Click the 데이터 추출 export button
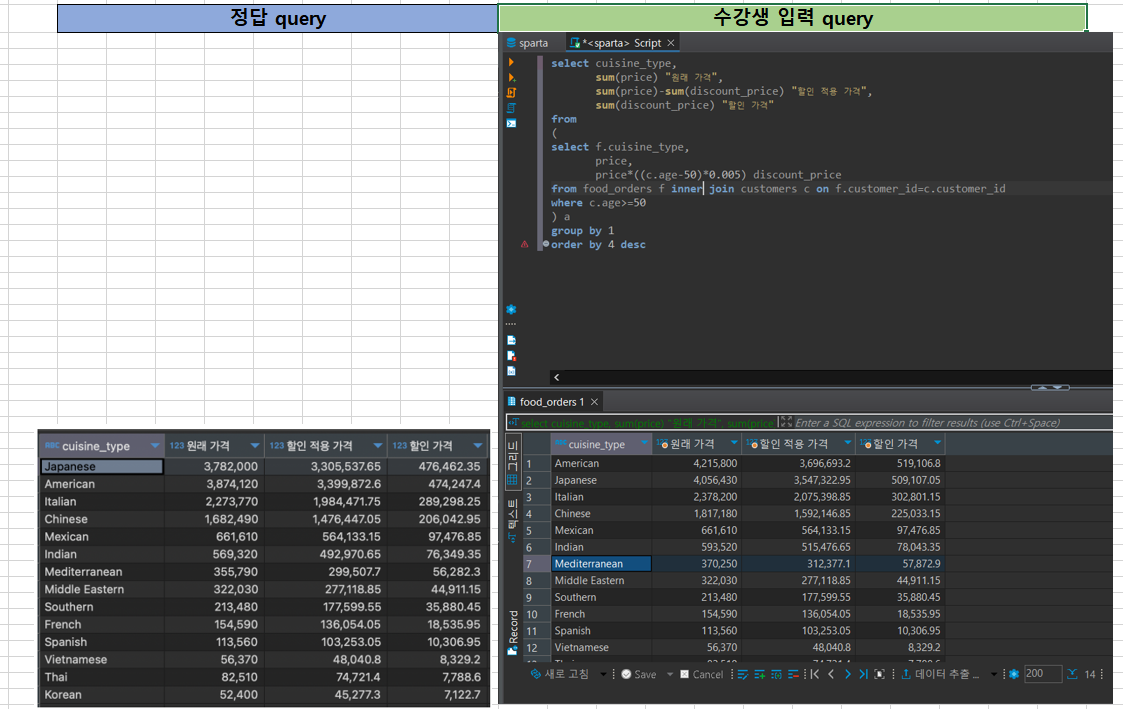 pyautogui.click(x=940, y=674)
